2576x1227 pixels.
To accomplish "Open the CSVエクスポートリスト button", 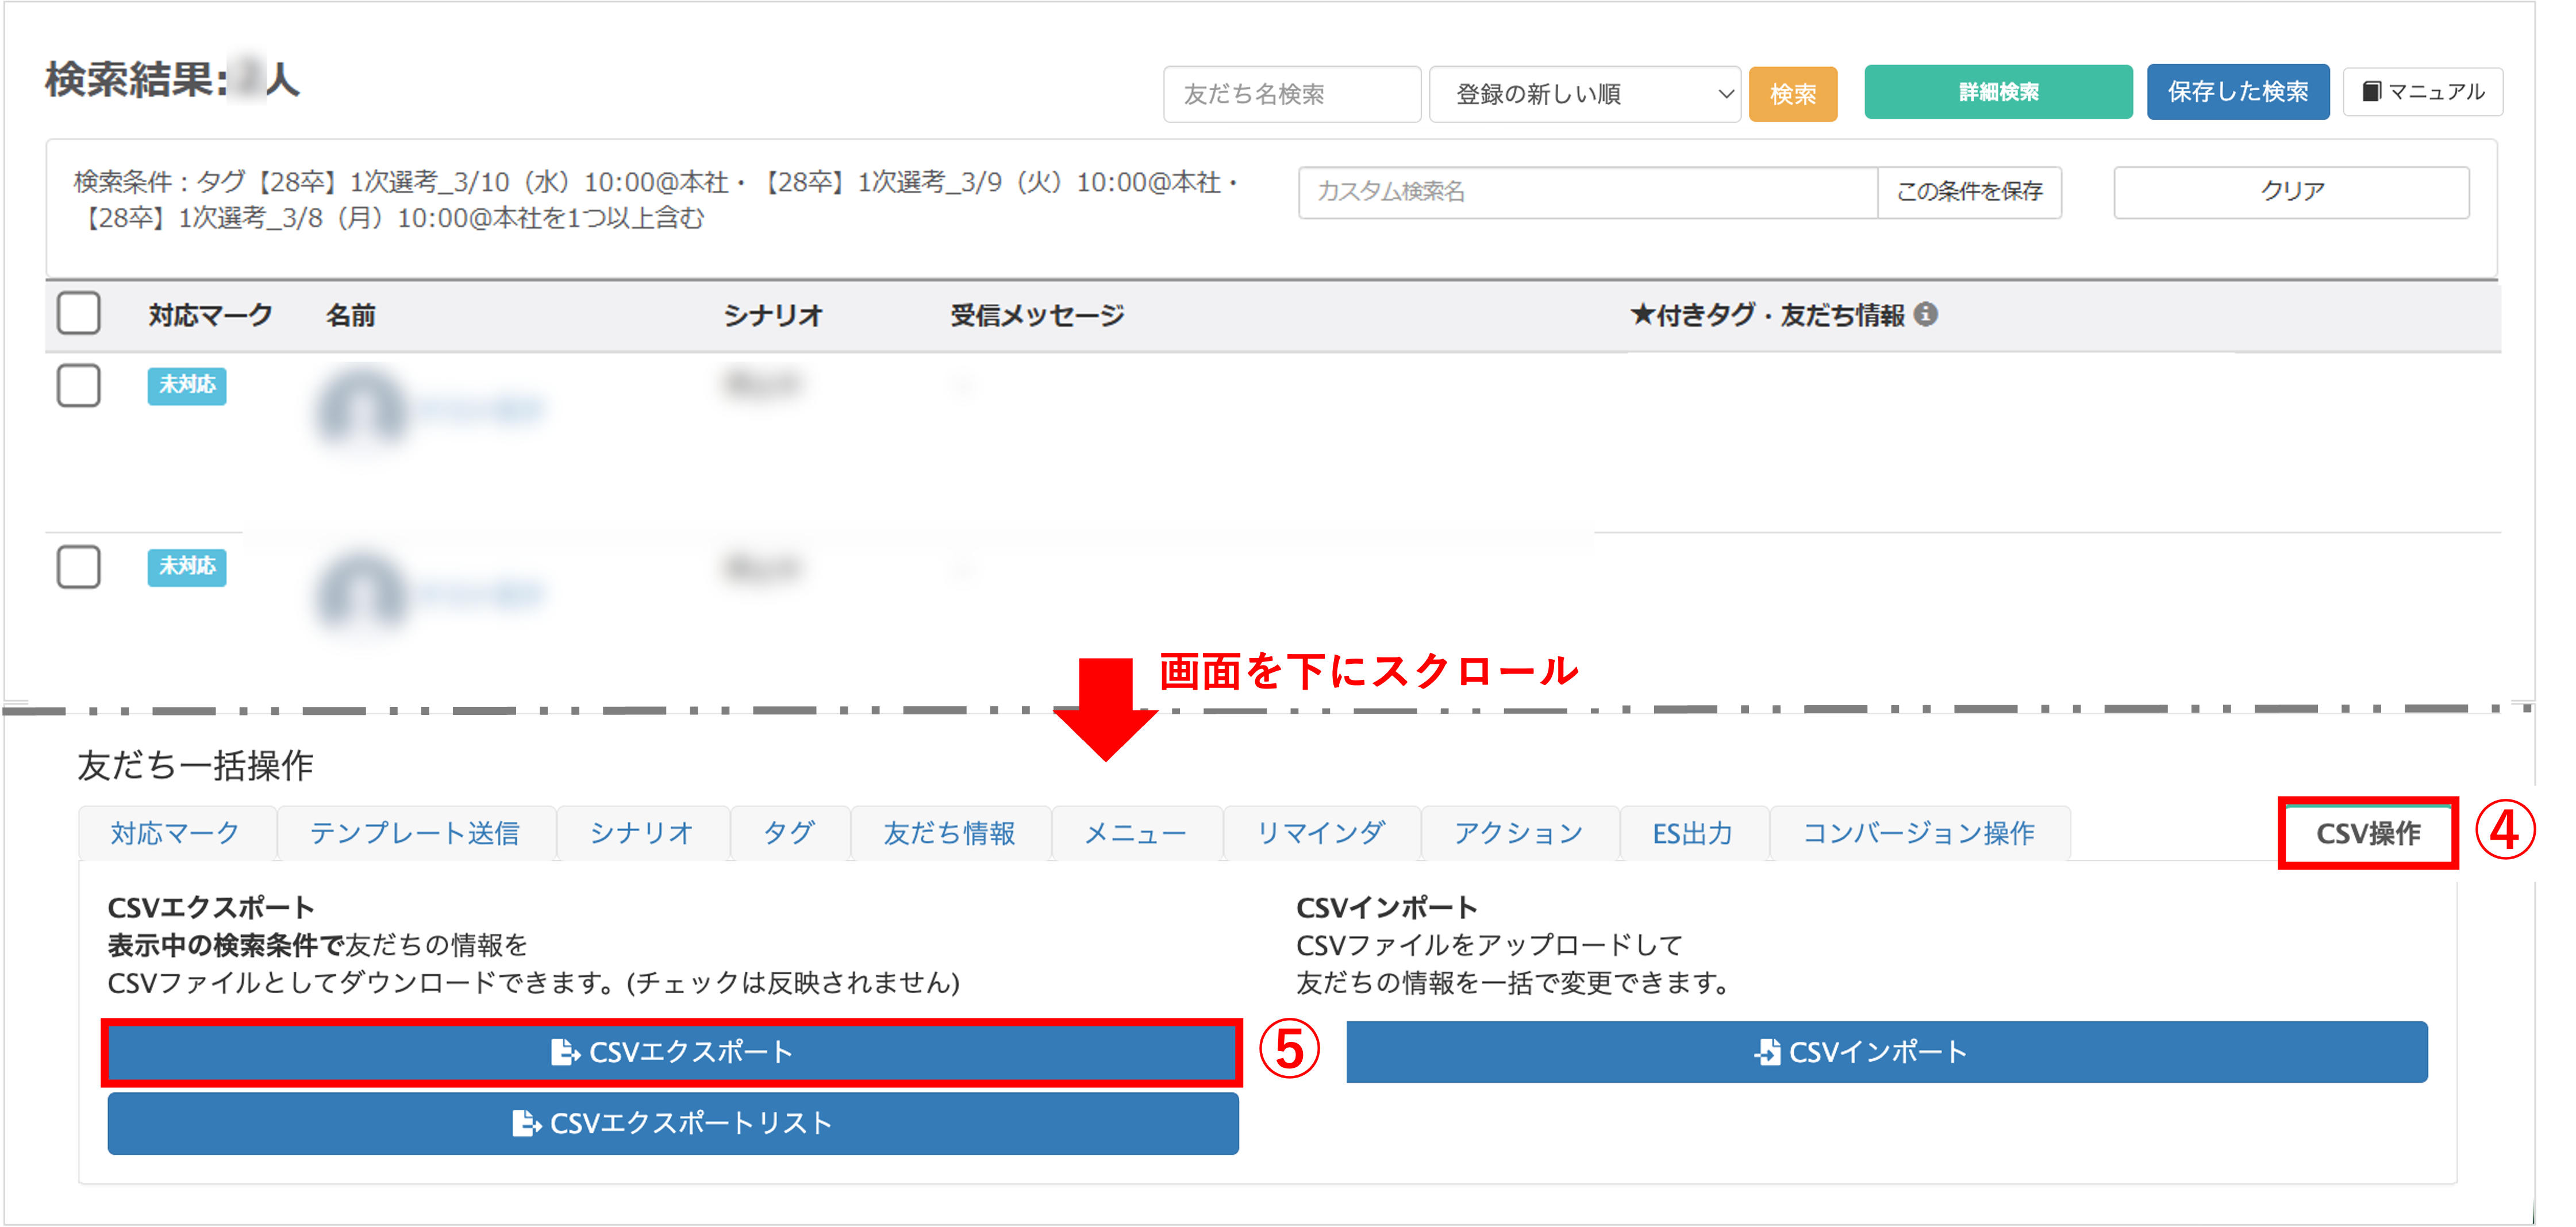I will (673, 1123).
